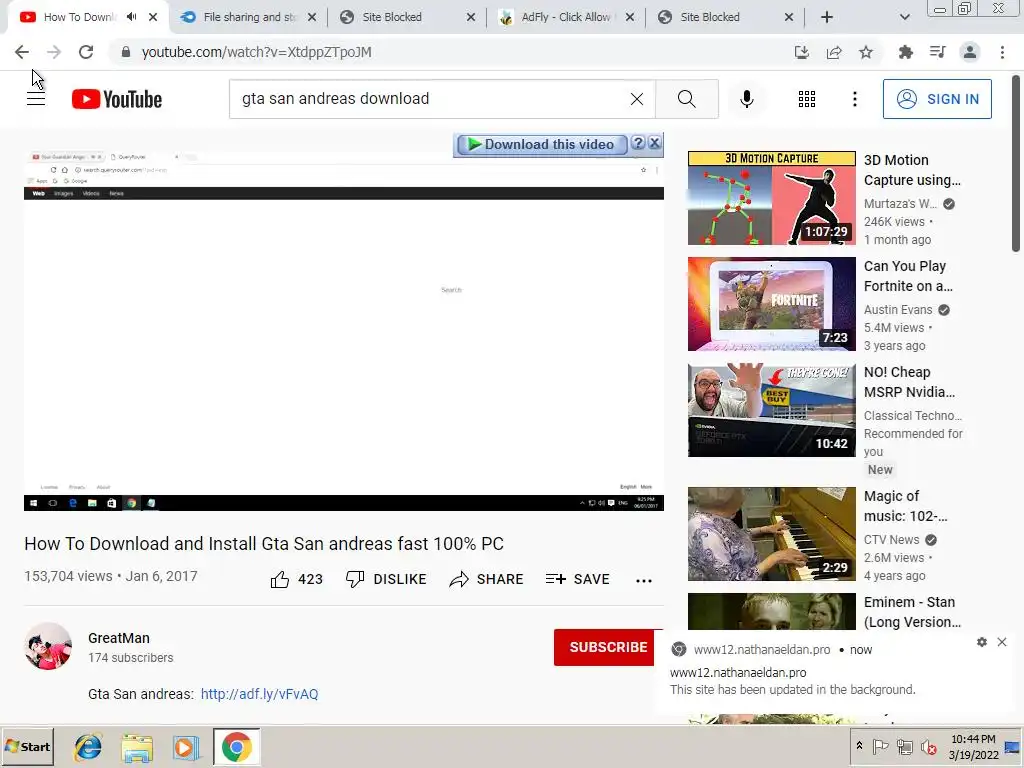Image resolution: width=1024 pixels, height=768 pixels.
Task: Open the media controls icon in the toolbar
Action: [937, 52]
